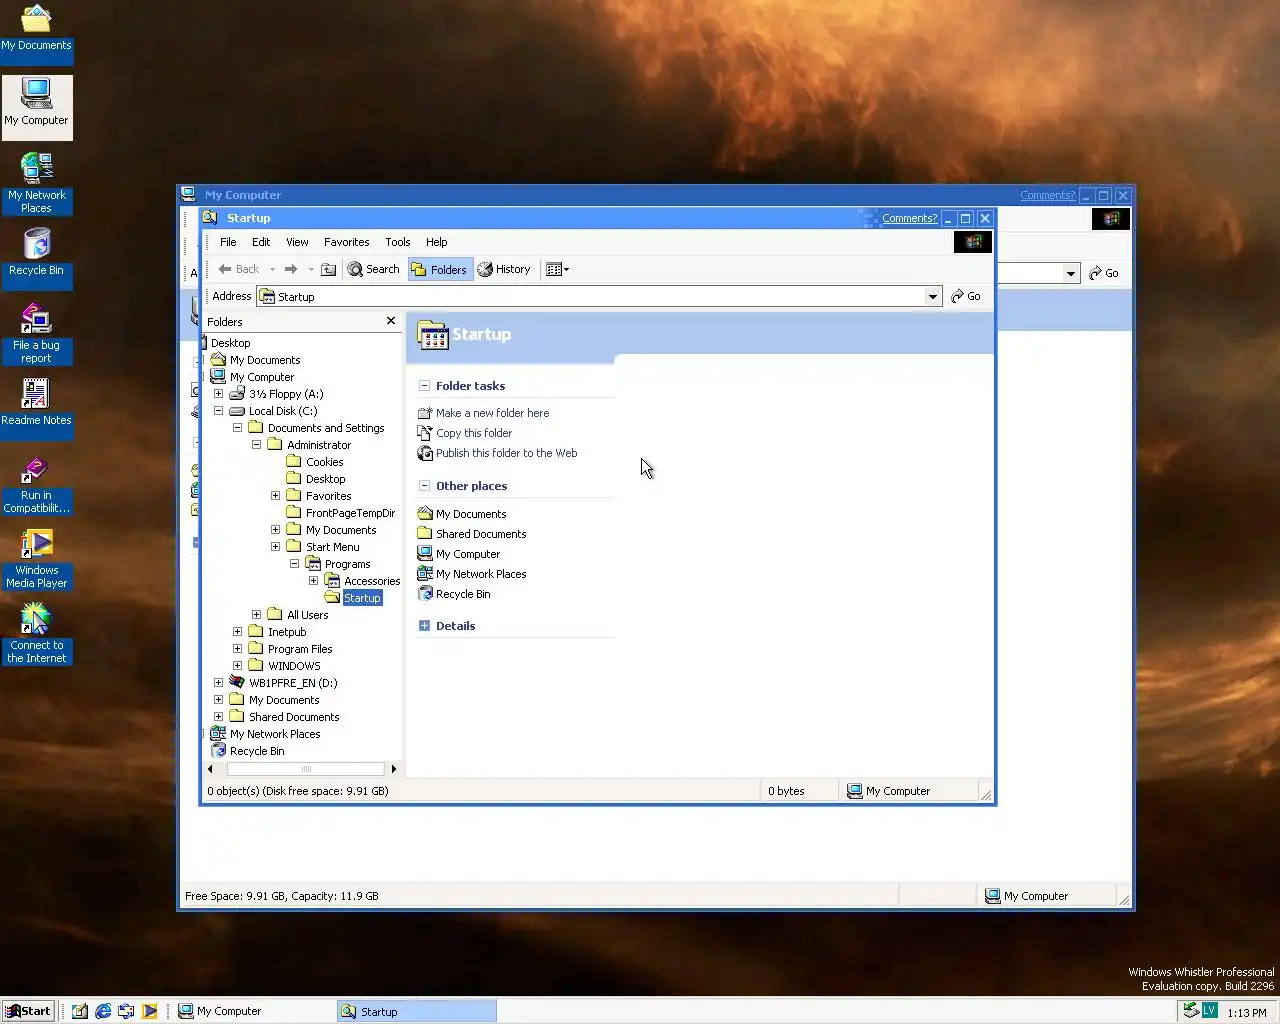Open Run in Compatibility desktop shortcut

tap(36, 485)
